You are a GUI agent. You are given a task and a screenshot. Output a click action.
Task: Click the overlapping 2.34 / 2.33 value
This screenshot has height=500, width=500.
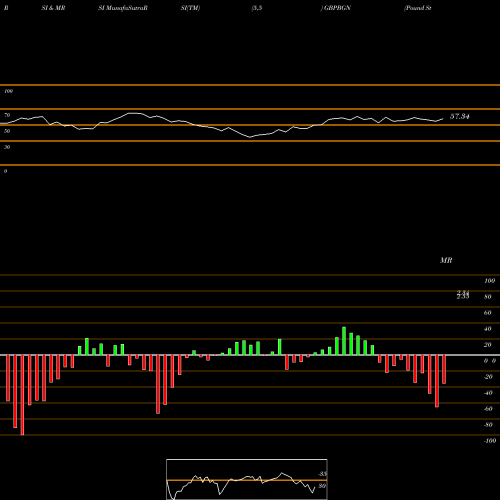tap(463, 295)
